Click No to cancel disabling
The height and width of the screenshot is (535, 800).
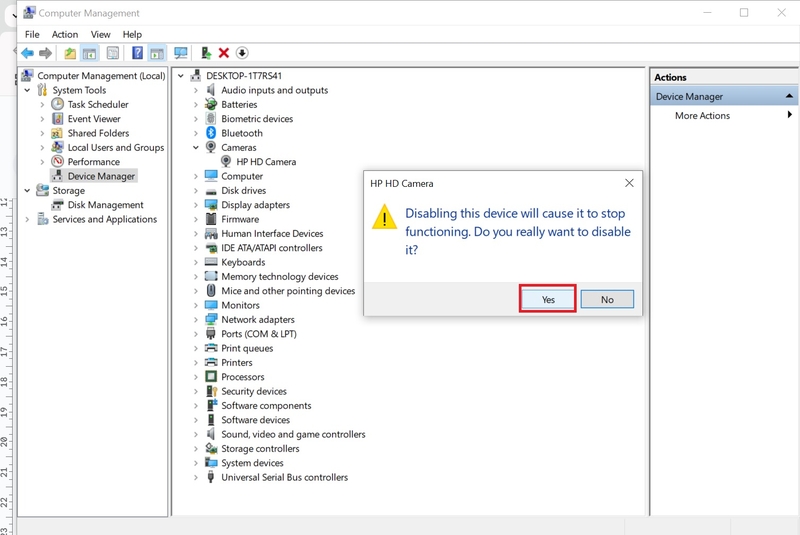pyautogui.click(x=607, y=299)
